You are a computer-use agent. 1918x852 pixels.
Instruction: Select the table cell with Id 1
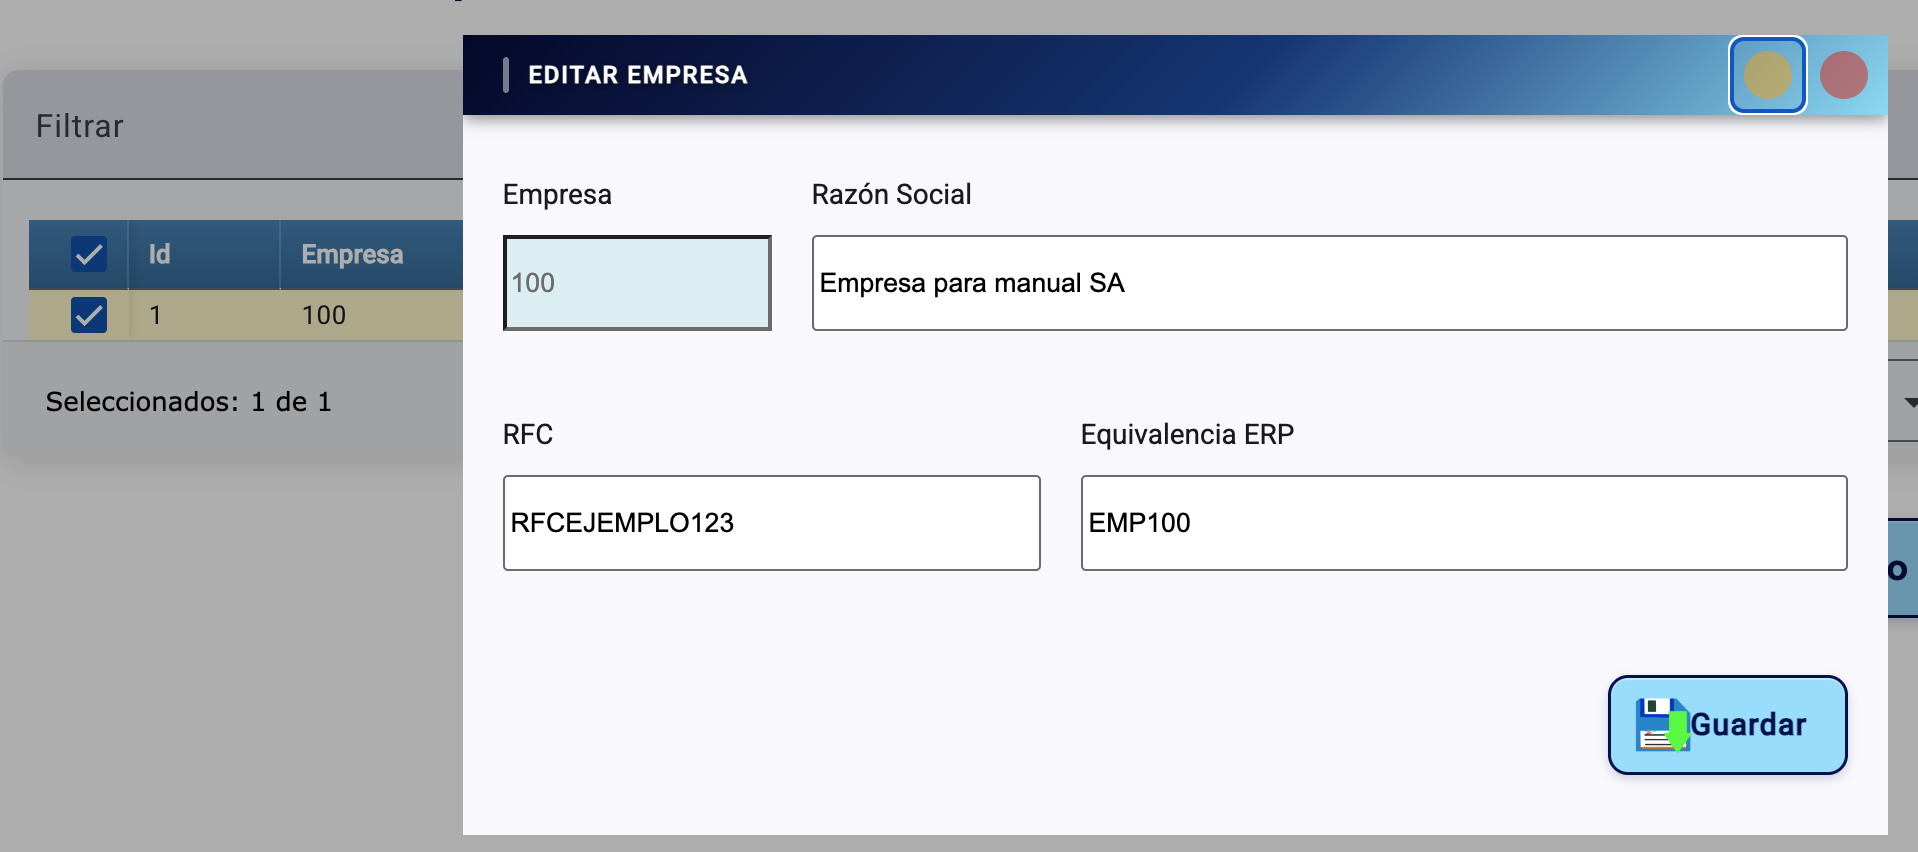(x=156, y=315)
